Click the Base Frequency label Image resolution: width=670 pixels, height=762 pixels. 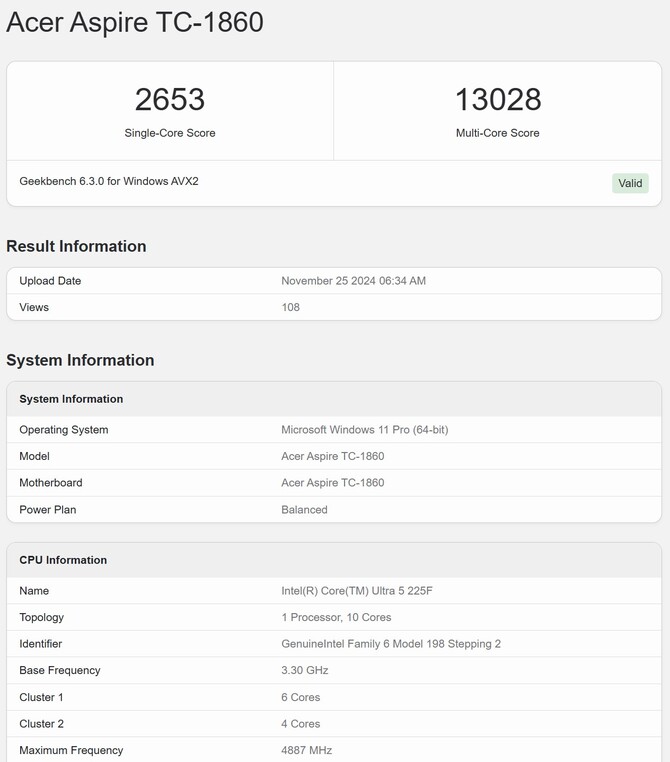coord(60,671)
